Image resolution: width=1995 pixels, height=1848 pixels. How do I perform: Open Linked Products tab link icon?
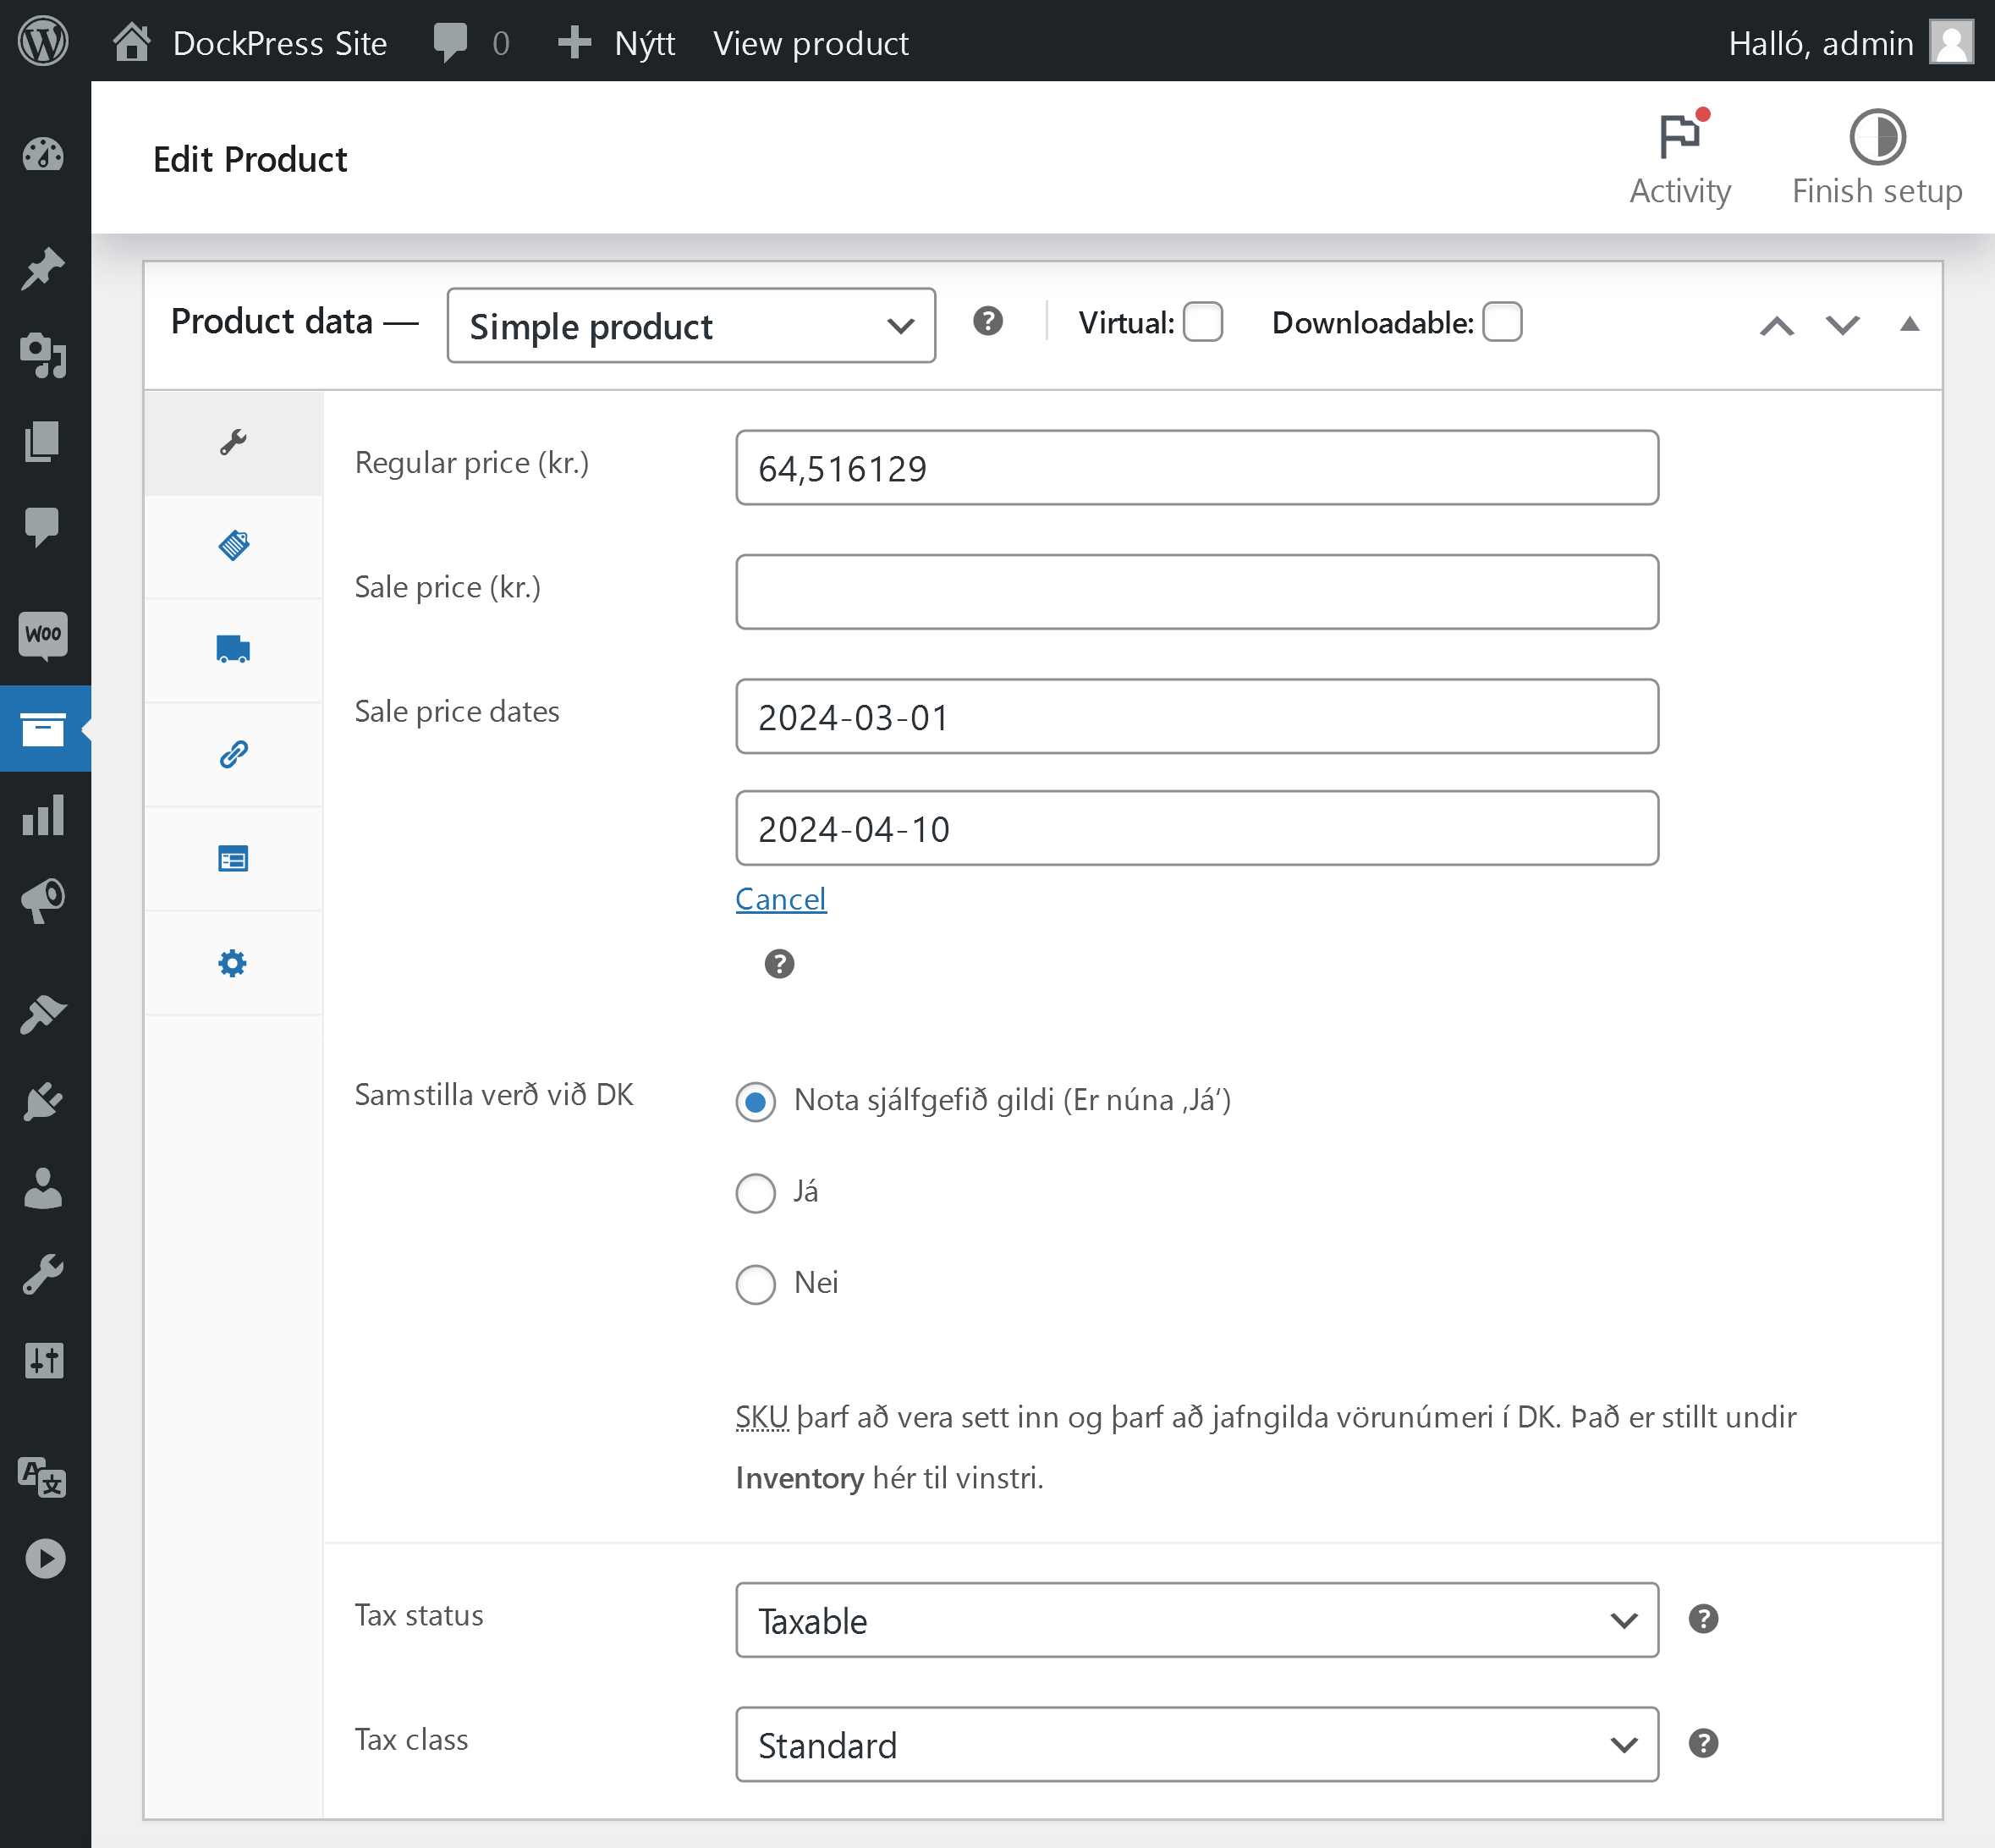[x=233, y=754]
